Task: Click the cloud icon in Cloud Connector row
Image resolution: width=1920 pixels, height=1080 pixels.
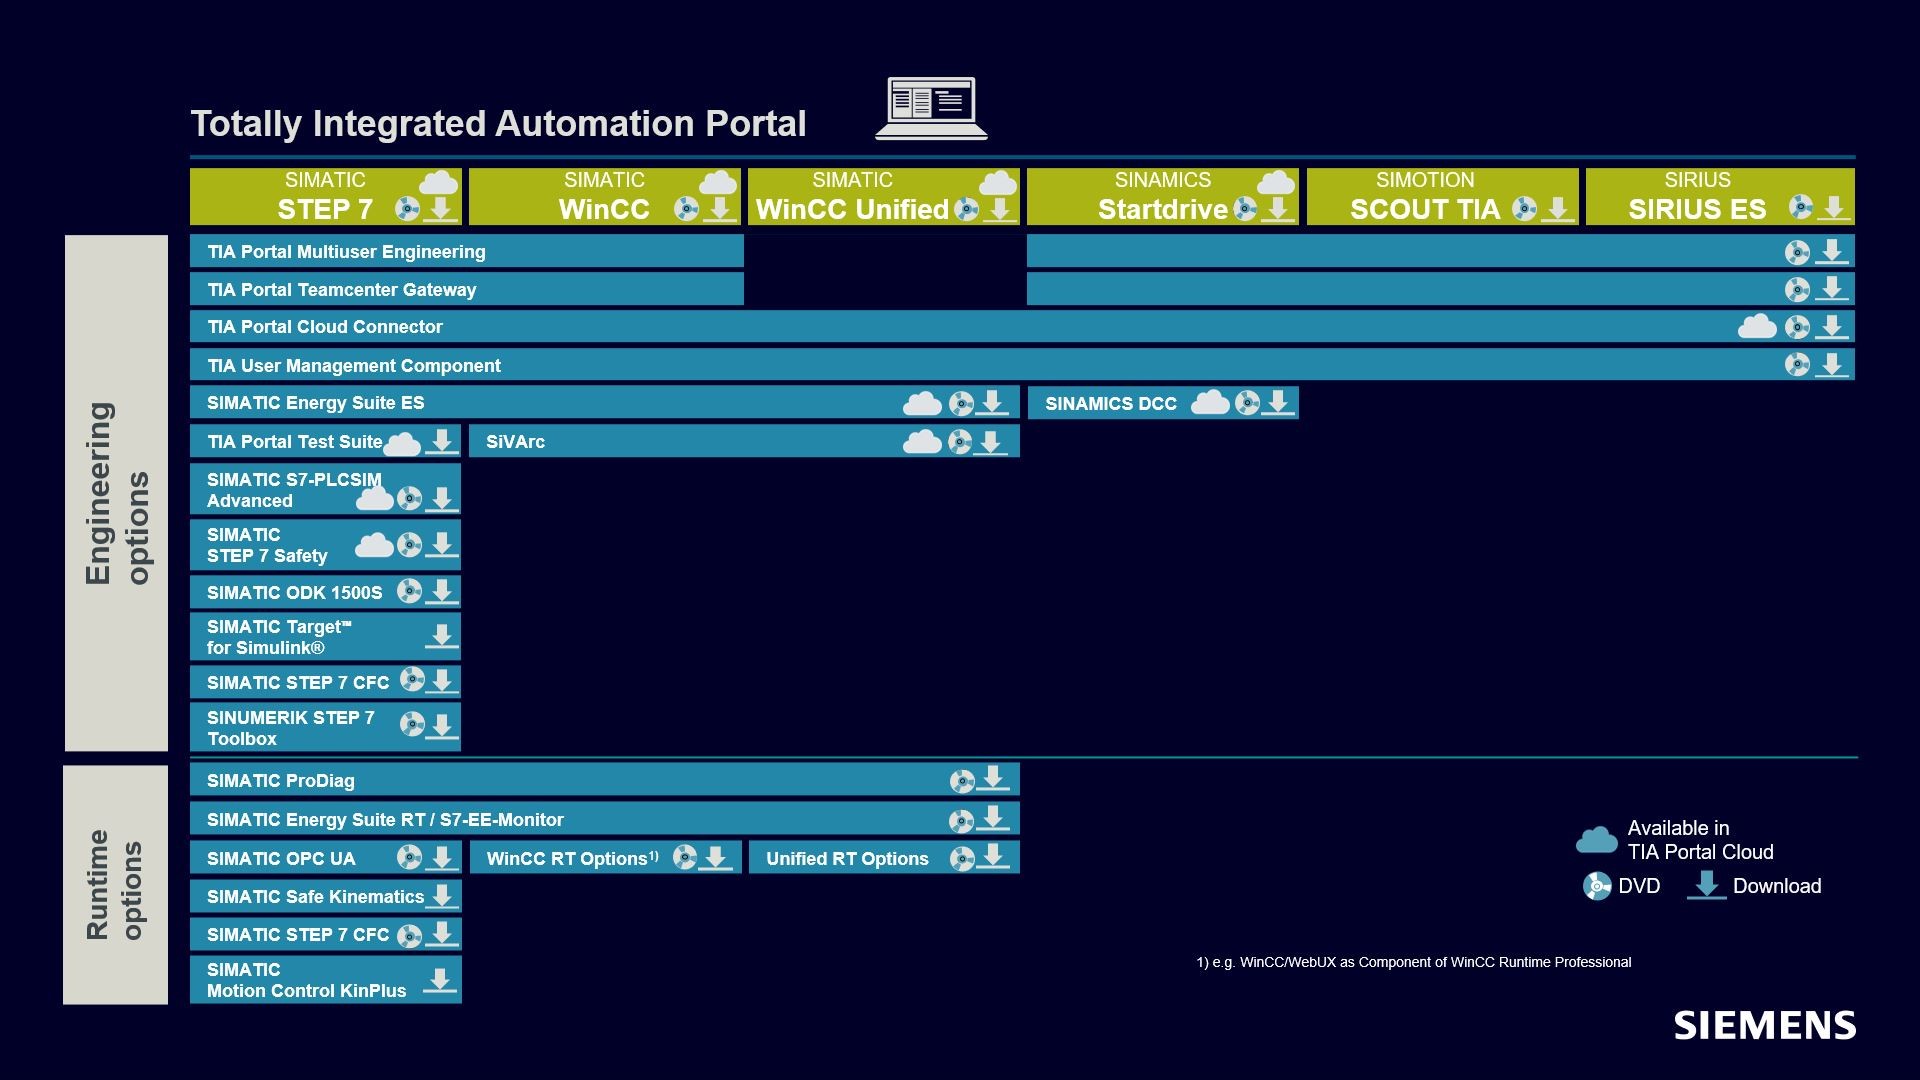Action: point(1757,326)
